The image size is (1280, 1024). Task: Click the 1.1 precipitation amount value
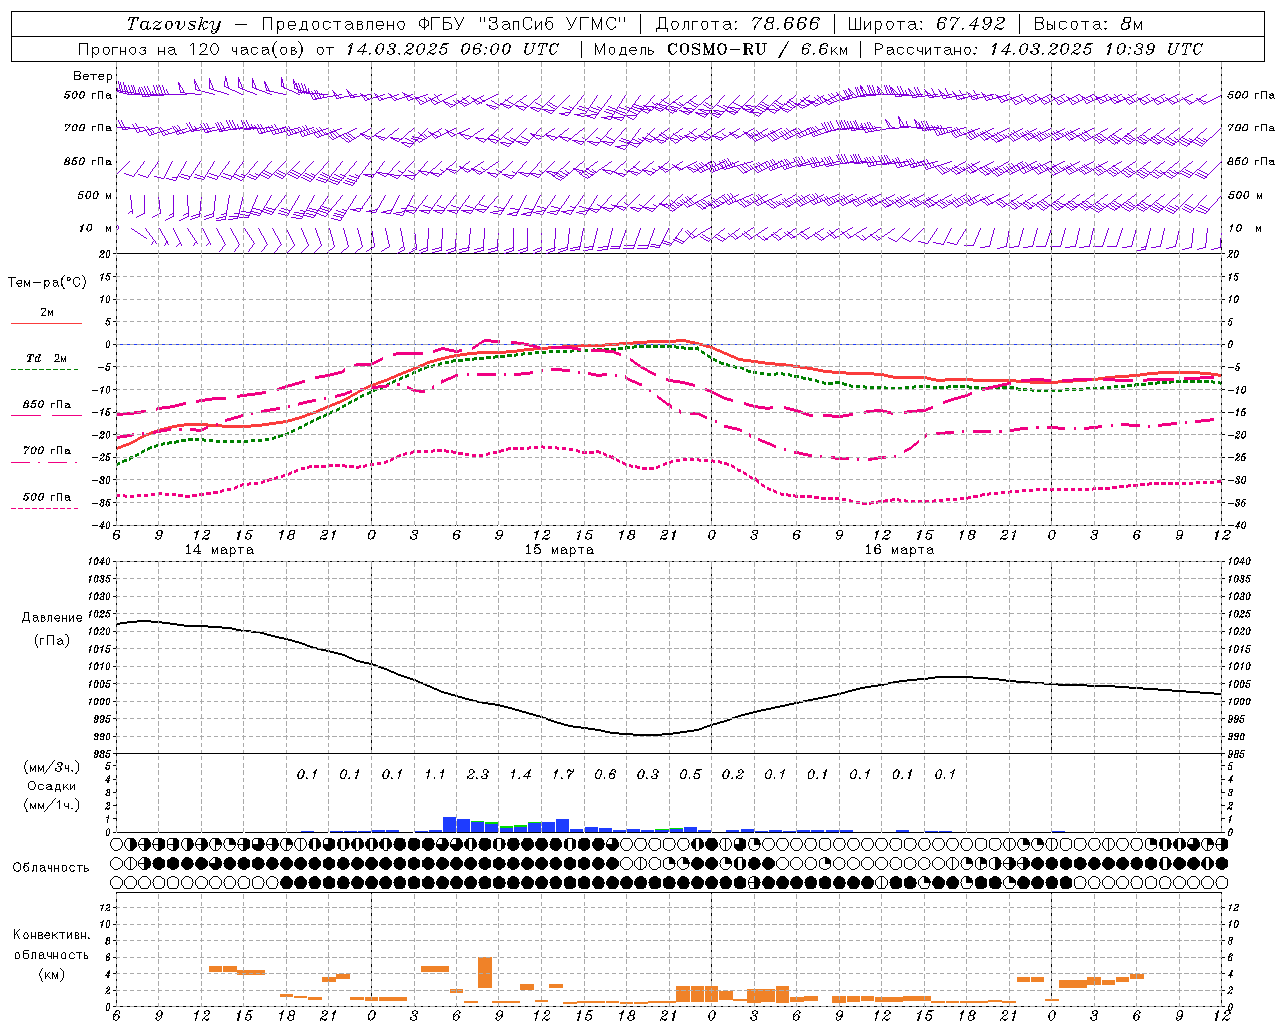435,774
